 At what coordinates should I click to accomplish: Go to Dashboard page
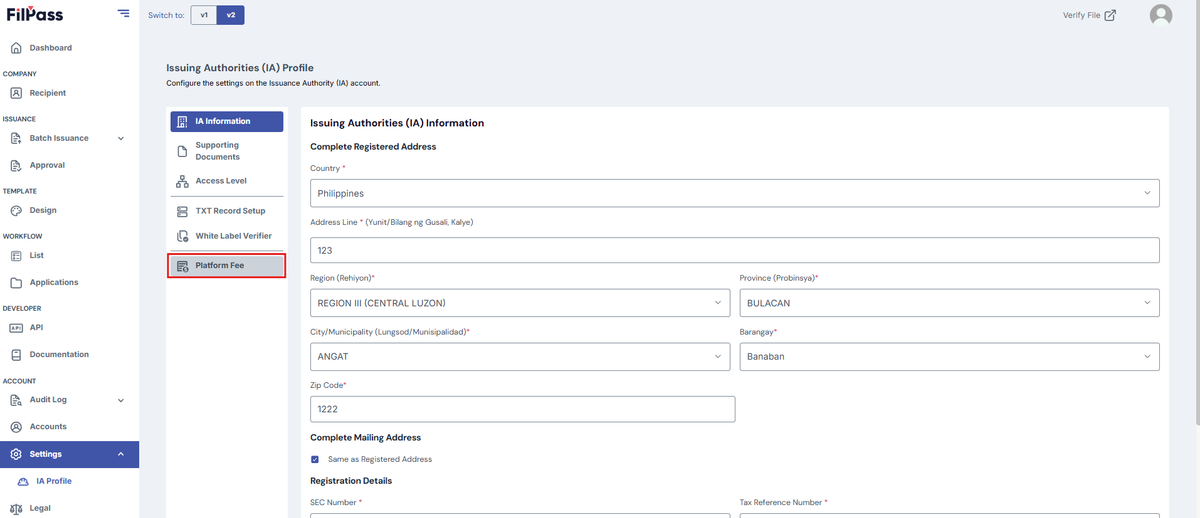coord(51,48)
